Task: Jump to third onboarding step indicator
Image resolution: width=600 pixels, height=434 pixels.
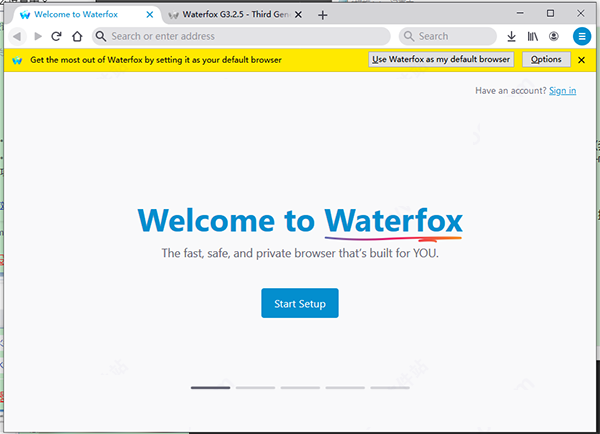Action: tap(300, 388)
